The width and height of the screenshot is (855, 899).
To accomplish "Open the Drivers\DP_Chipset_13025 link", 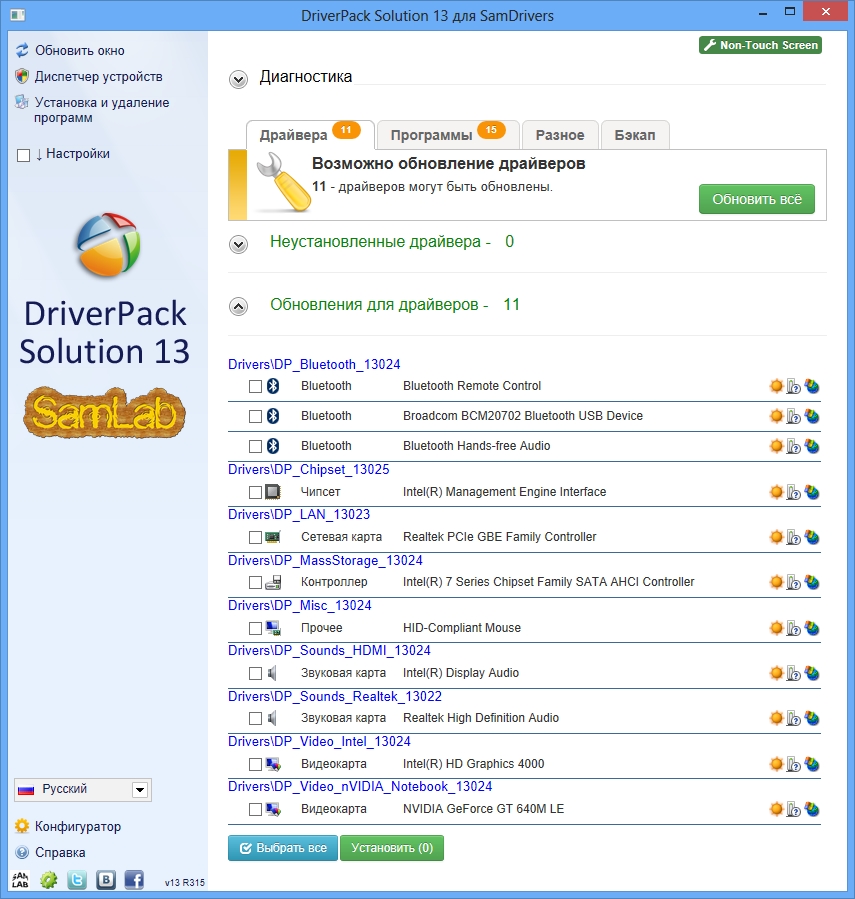I will (308, 469).
